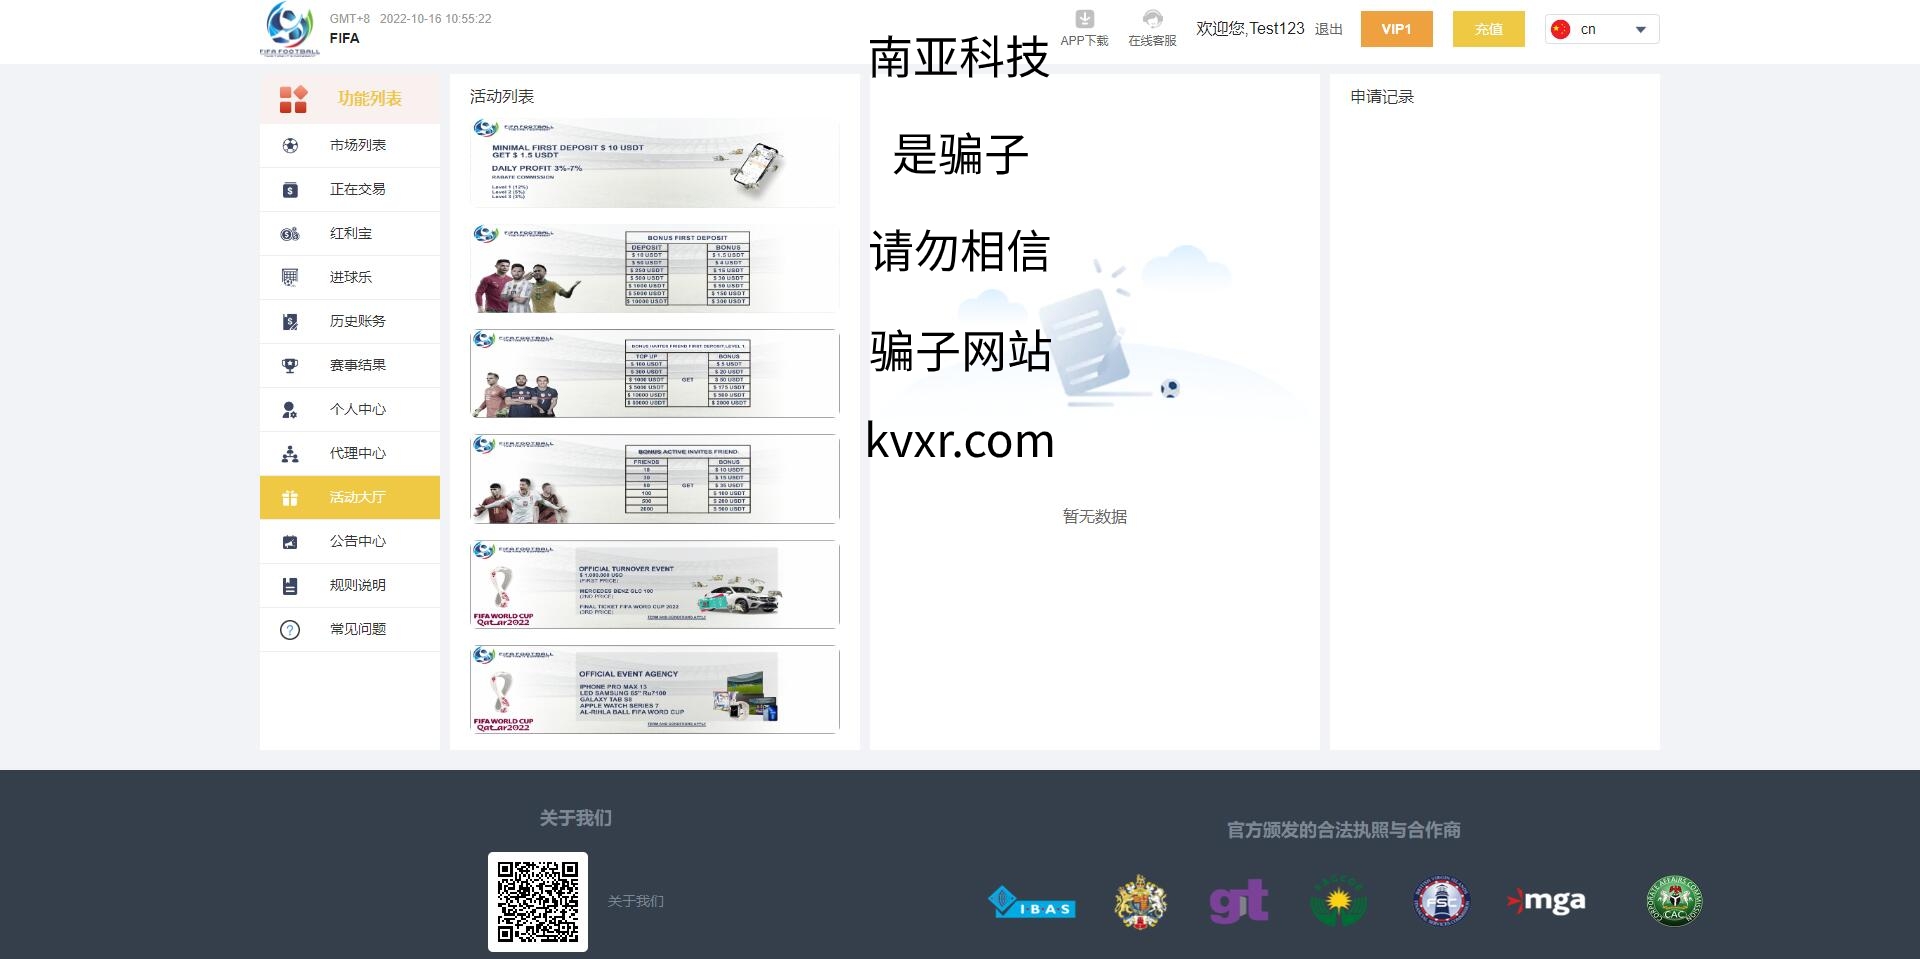Open 红利宝 menu item
The width and height of the screenshot is (1920, 959).
tap(350, 233)
